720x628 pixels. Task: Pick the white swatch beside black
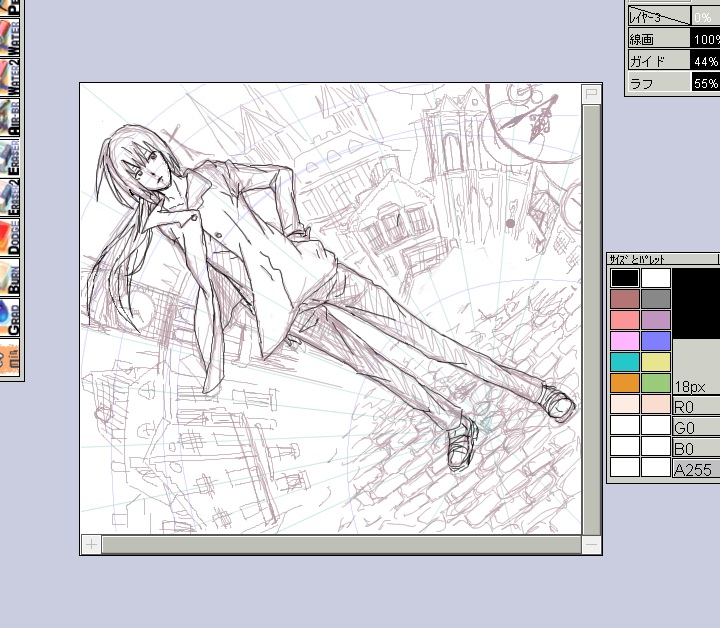pyautogui.click(x=656, y=278)
